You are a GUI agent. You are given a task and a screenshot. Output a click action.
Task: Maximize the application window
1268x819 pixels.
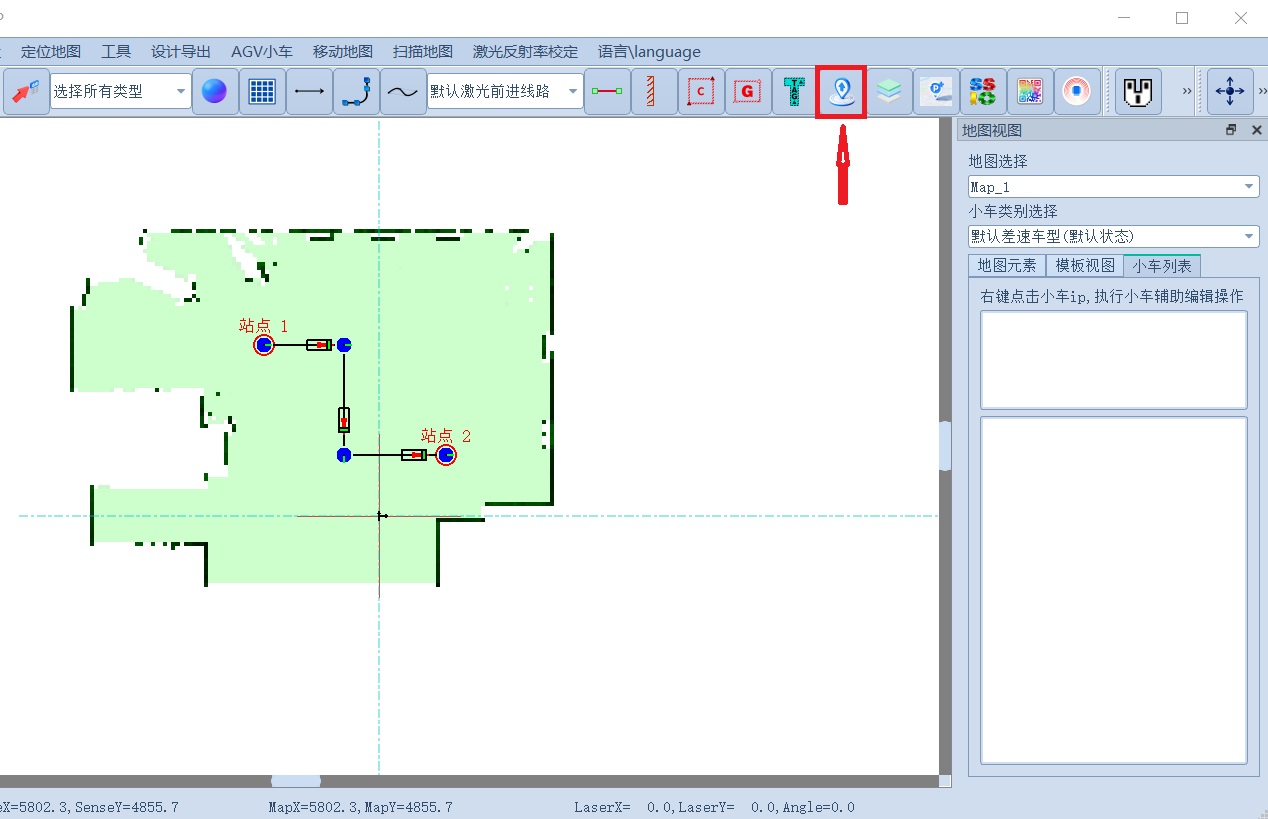(x=1182, y=17)
